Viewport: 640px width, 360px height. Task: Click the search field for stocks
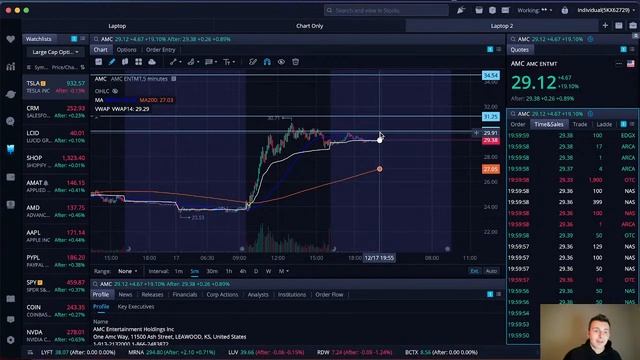coord(386,10)
